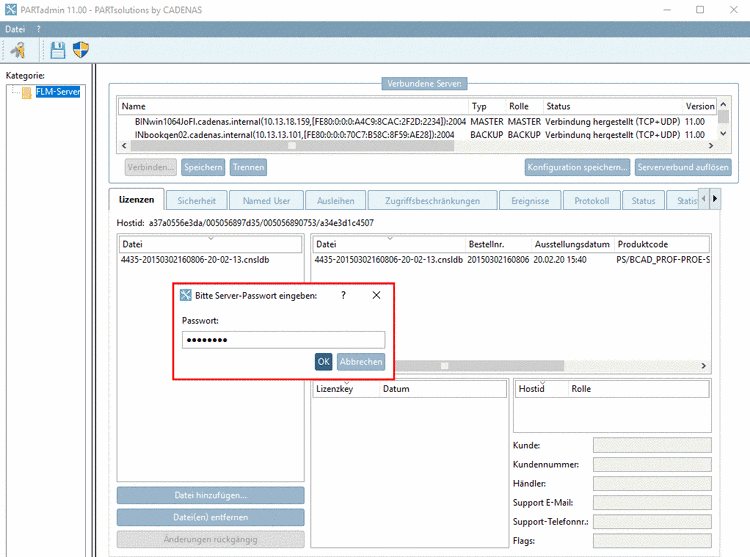Open the Status tab

pyautogui.click(x=643, y=201)
